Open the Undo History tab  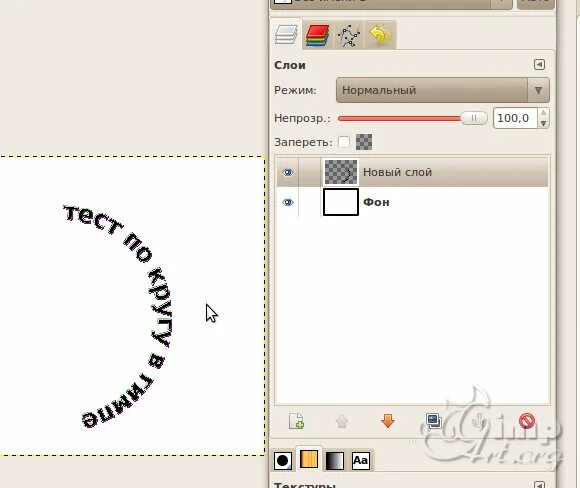click(381, 36)
